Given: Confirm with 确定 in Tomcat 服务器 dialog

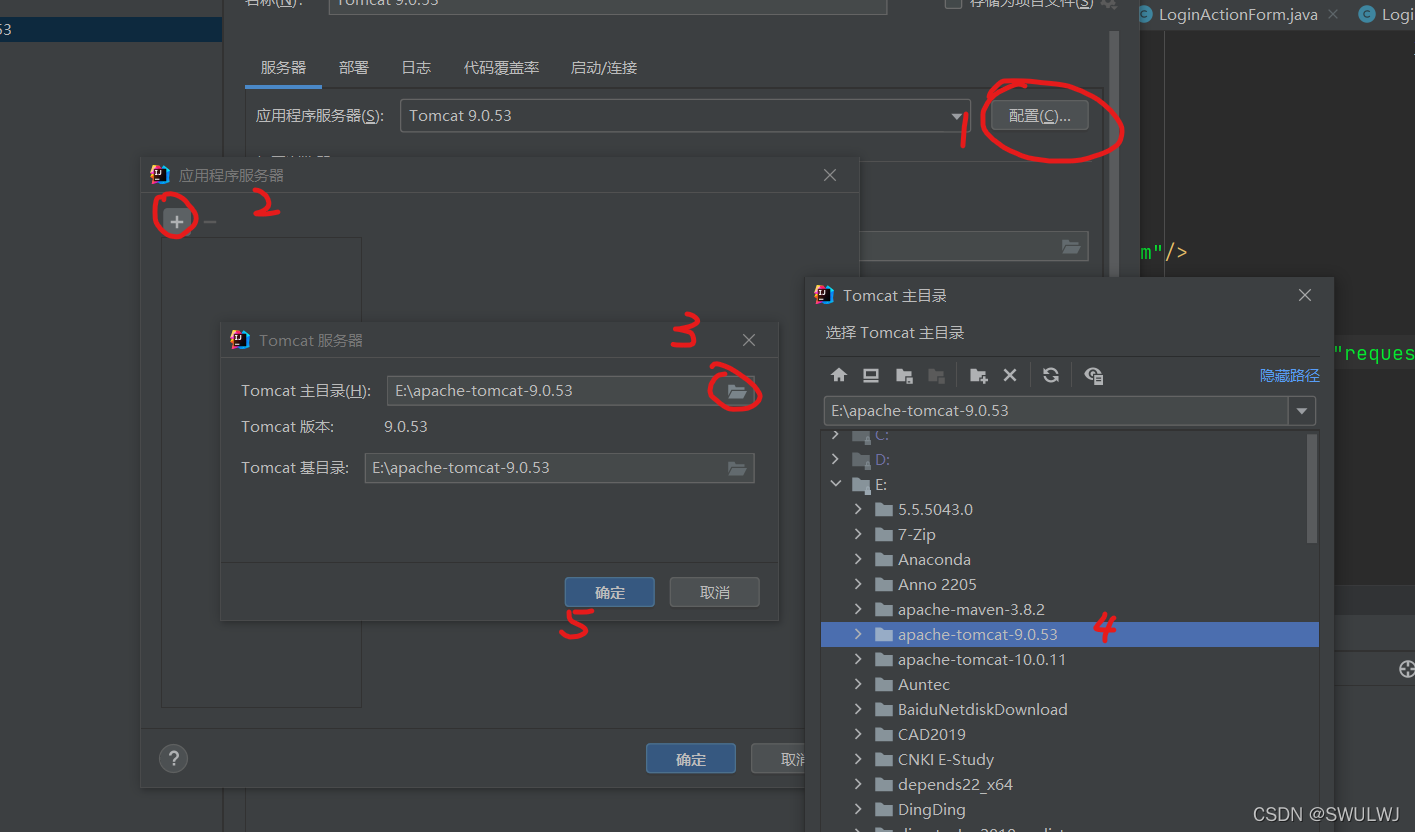Looking at the screenshot, I should [x=610, y=592].
